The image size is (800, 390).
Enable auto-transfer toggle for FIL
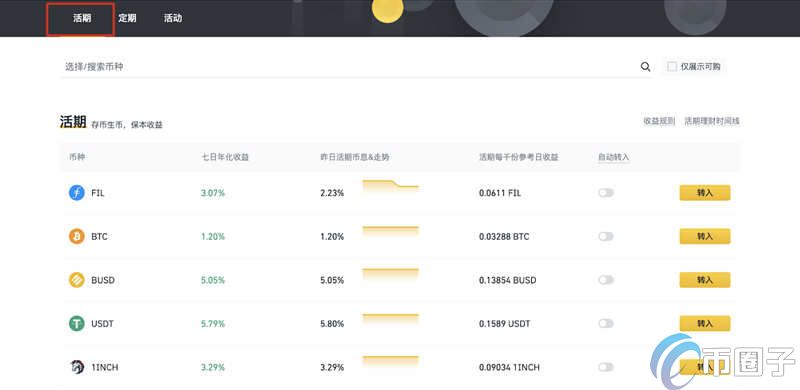tap(606, 193)
